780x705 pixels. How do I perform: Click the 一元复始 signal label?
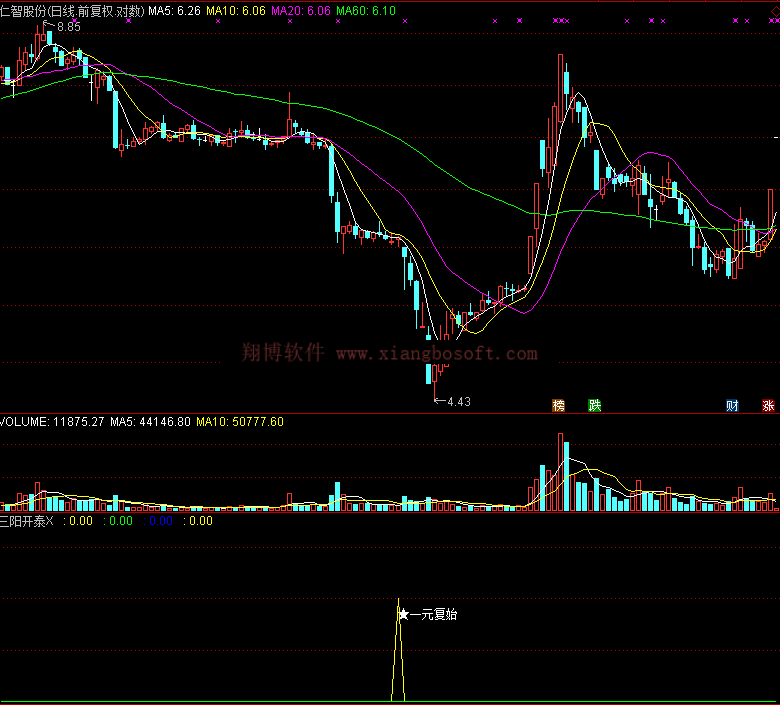coord(433,614)
